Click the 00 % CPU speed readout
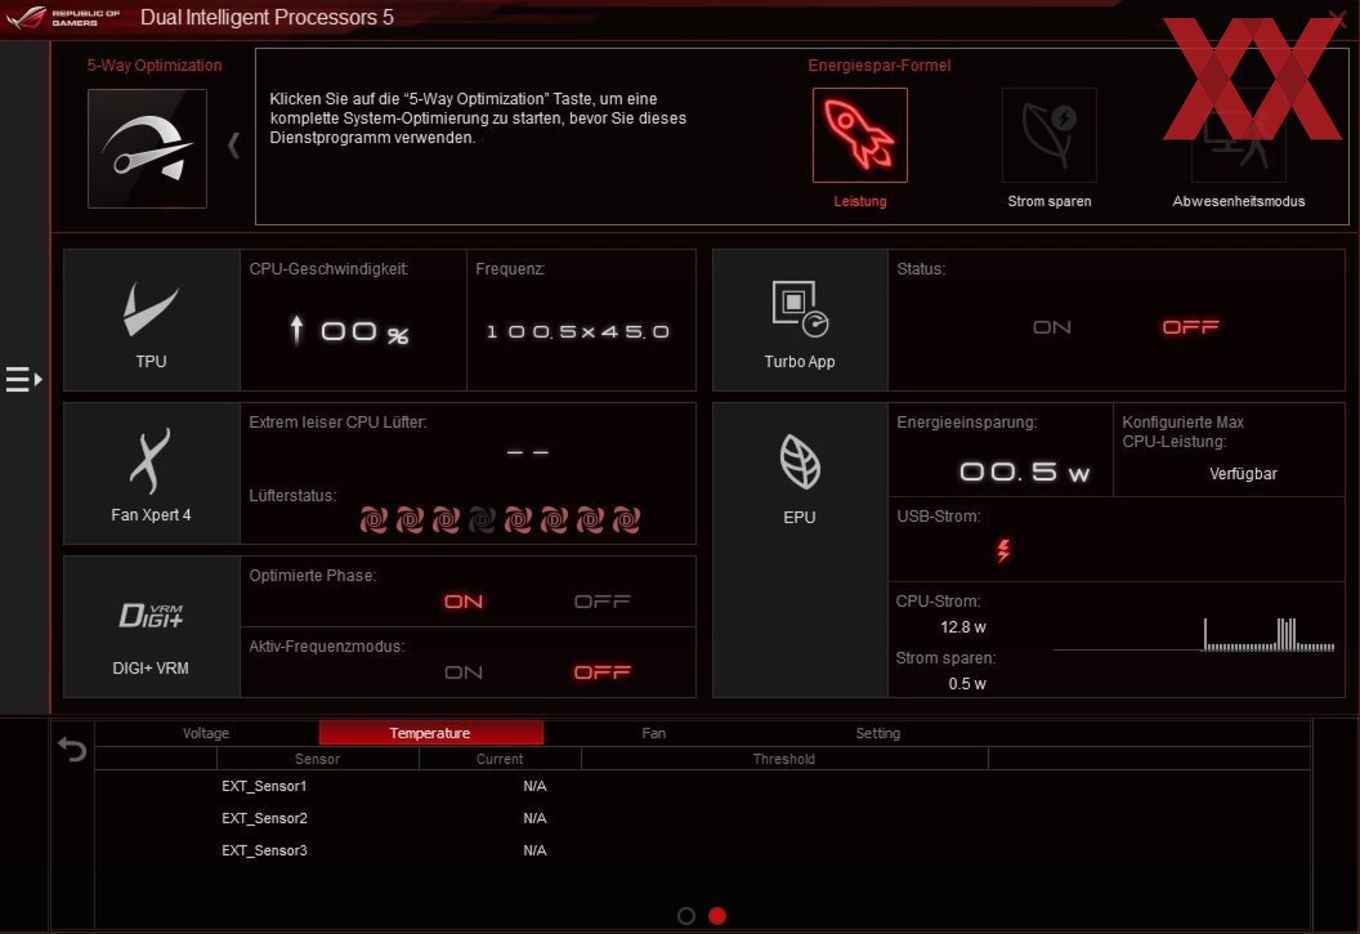The image size is (1360, 934). (364, 332)
